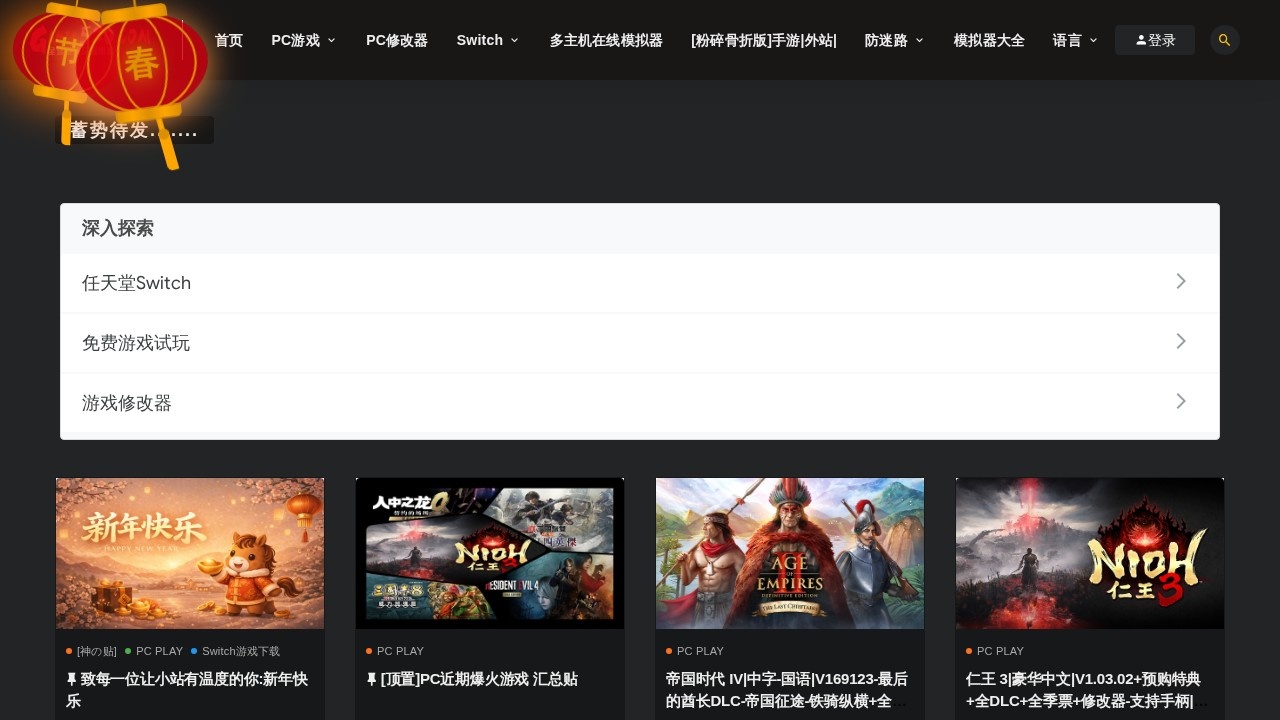Click the chevron beside 任天堂Switch
The width and height of the screenshot is (1280, 720).
tap(1181, 282)
